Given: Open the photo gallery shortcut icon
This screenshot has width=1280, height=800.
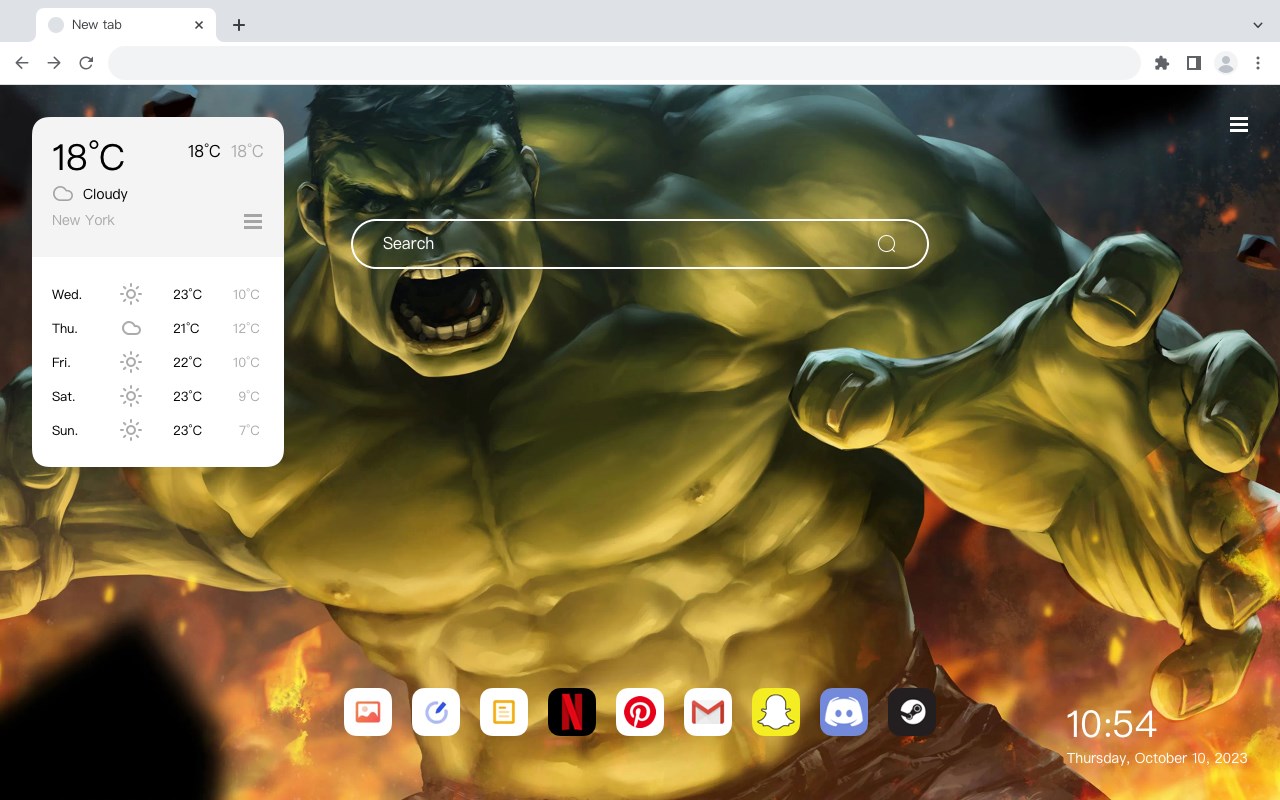Looking at the screenshot, I should coord(368,712).
